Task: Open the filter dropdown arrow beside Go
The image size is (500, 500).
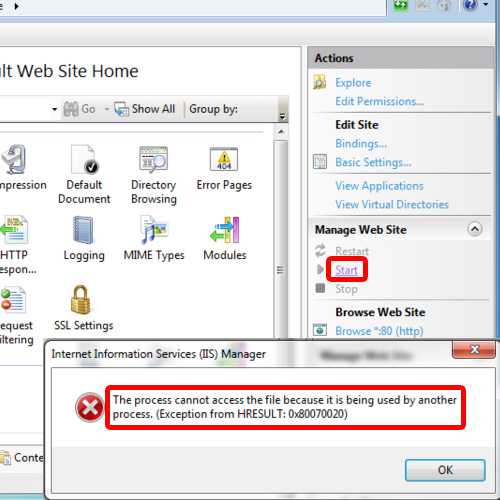Action: (54, 109)
